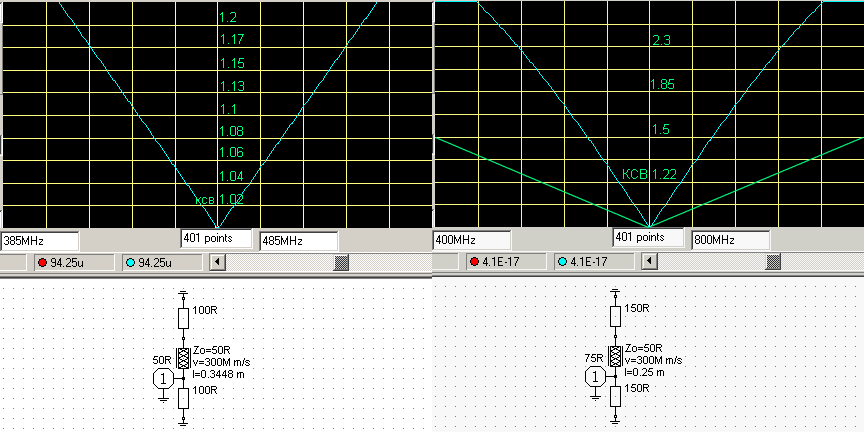Click the l=0.25 m length label
The width and height of the screenshot is (864, 432).
[645, 372]
